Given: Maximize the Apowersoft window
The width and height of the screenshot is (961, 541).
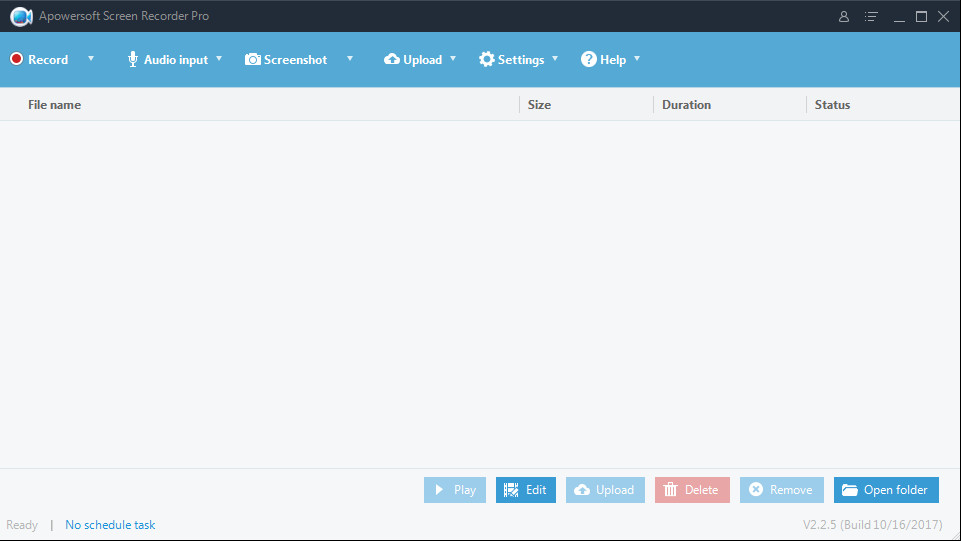Looking at the screenshot, I should click(x=921, y=17).
